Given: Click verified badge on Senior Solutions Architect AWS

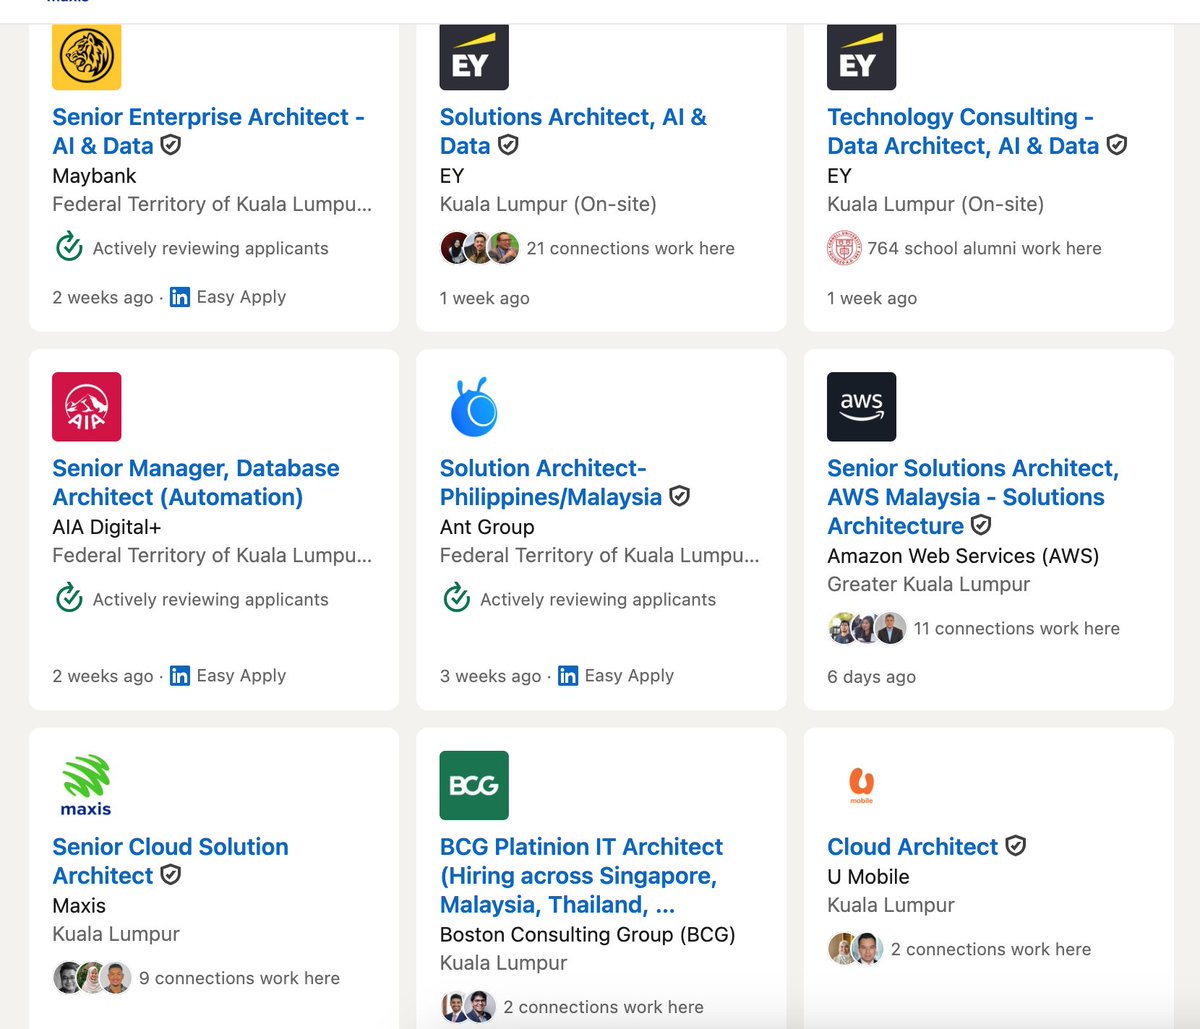Looking at the screenshot, I should [x=981, y=525].
